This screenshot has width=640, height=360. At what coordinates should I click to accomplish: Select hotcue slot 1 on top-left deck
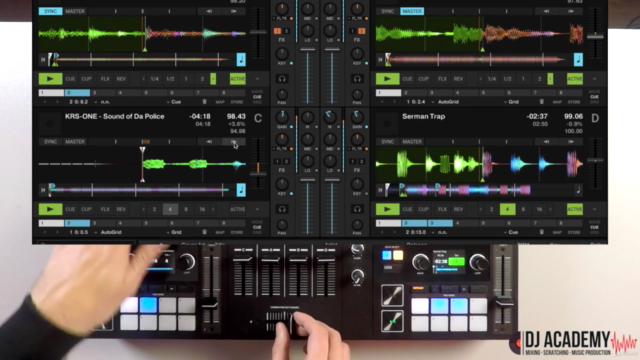tap(51, 93)
